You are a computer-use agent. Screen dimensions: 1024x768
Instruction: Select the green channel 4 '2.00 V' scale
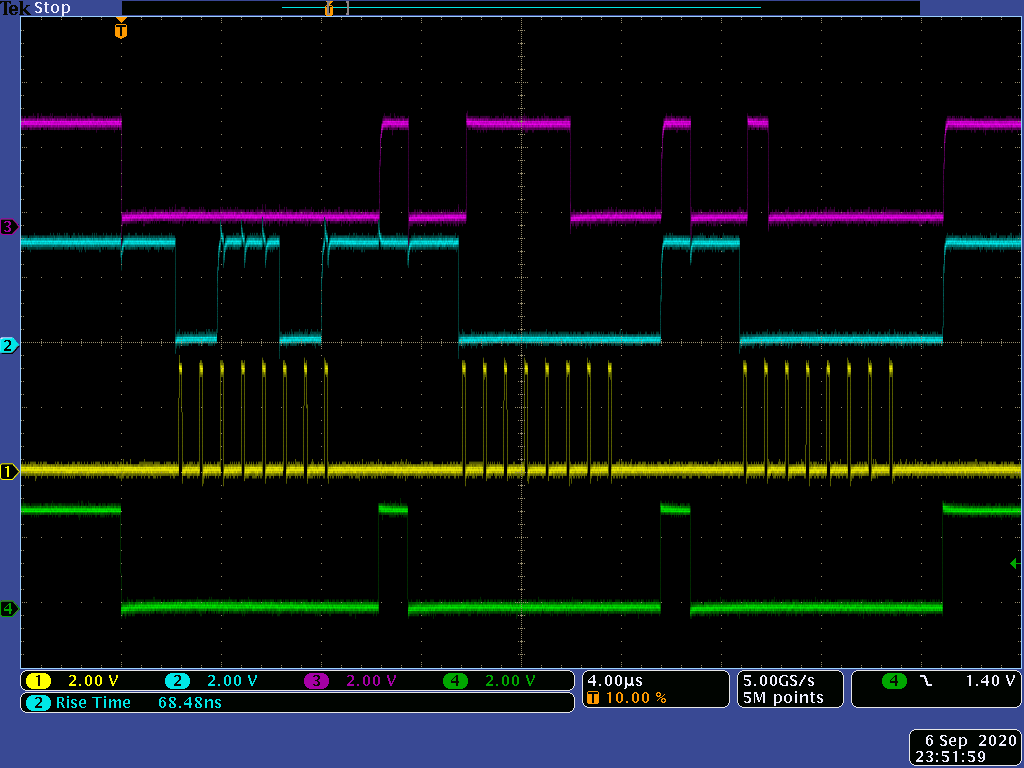pos(511,681)
